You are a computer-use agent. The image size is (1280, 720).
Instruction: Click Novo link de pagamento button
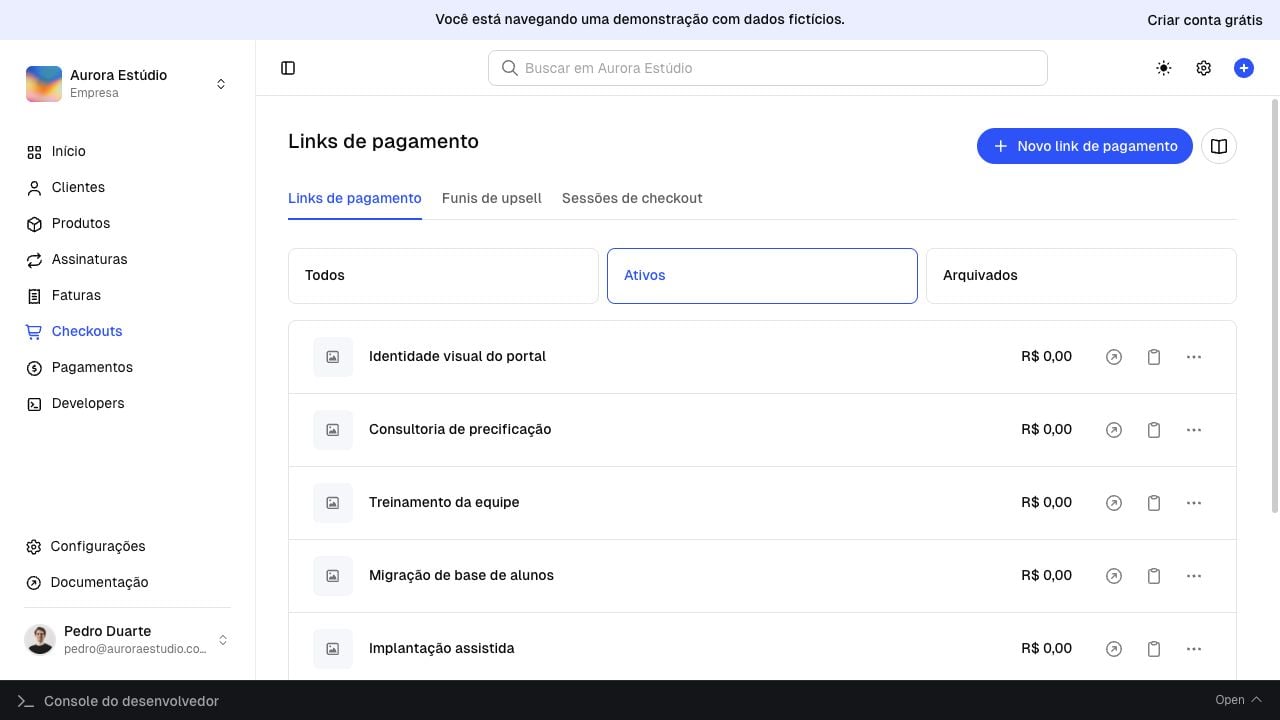pyautogui.click(x=1084, y=146)
